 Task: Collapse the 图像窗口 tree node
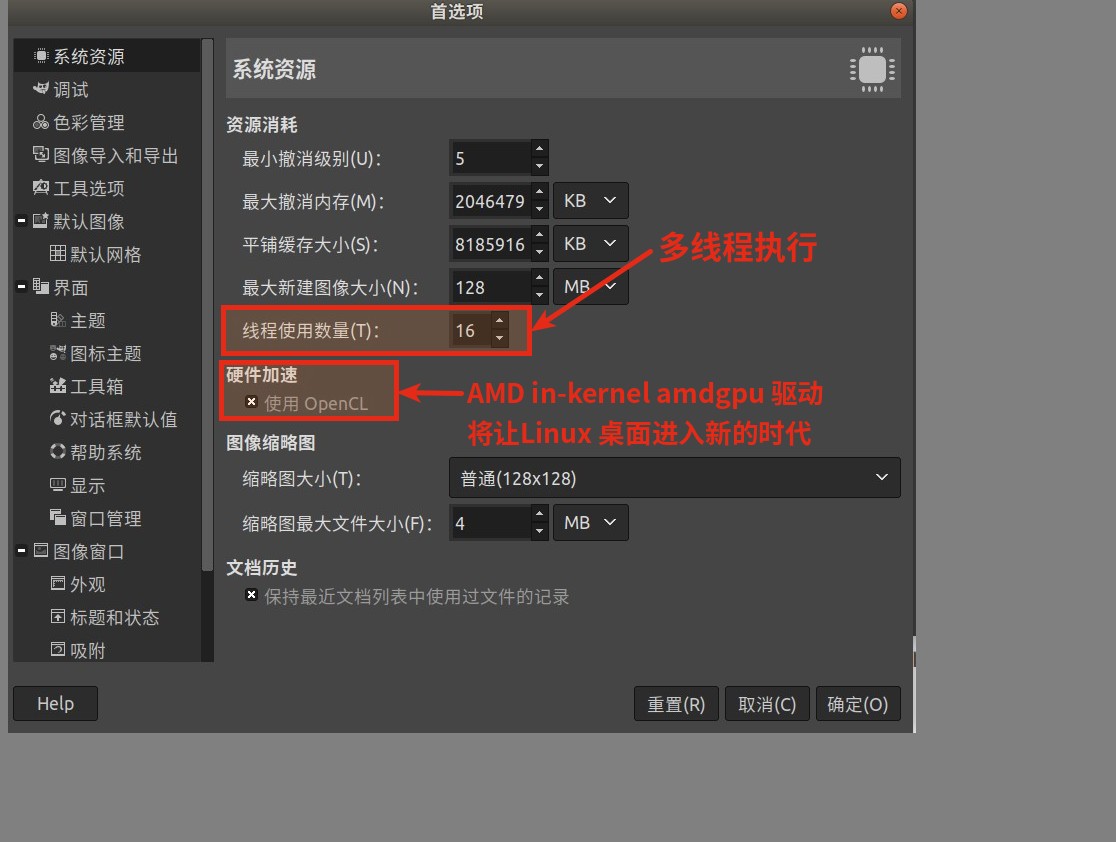pos(21,550)
